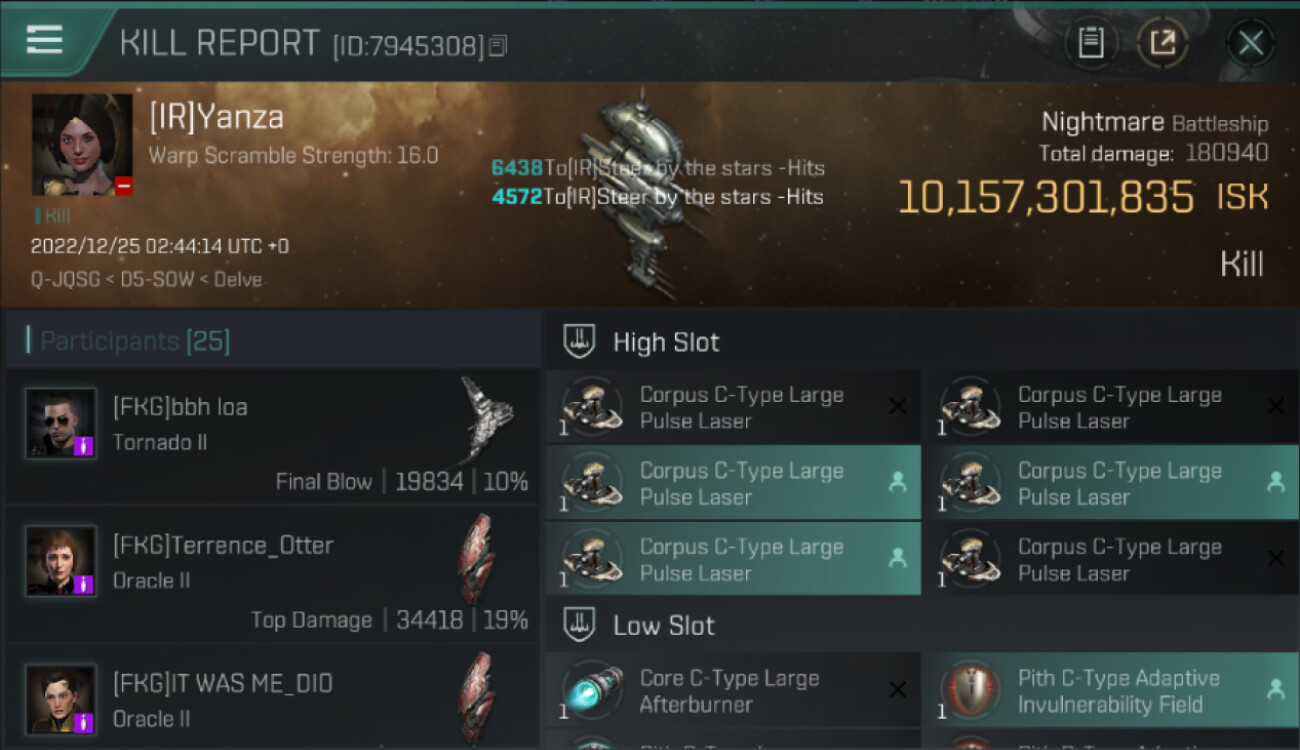Viewport: 1300px width, 750px height.
Task: Open the clipboard report icon
Action: point(1091,43)
